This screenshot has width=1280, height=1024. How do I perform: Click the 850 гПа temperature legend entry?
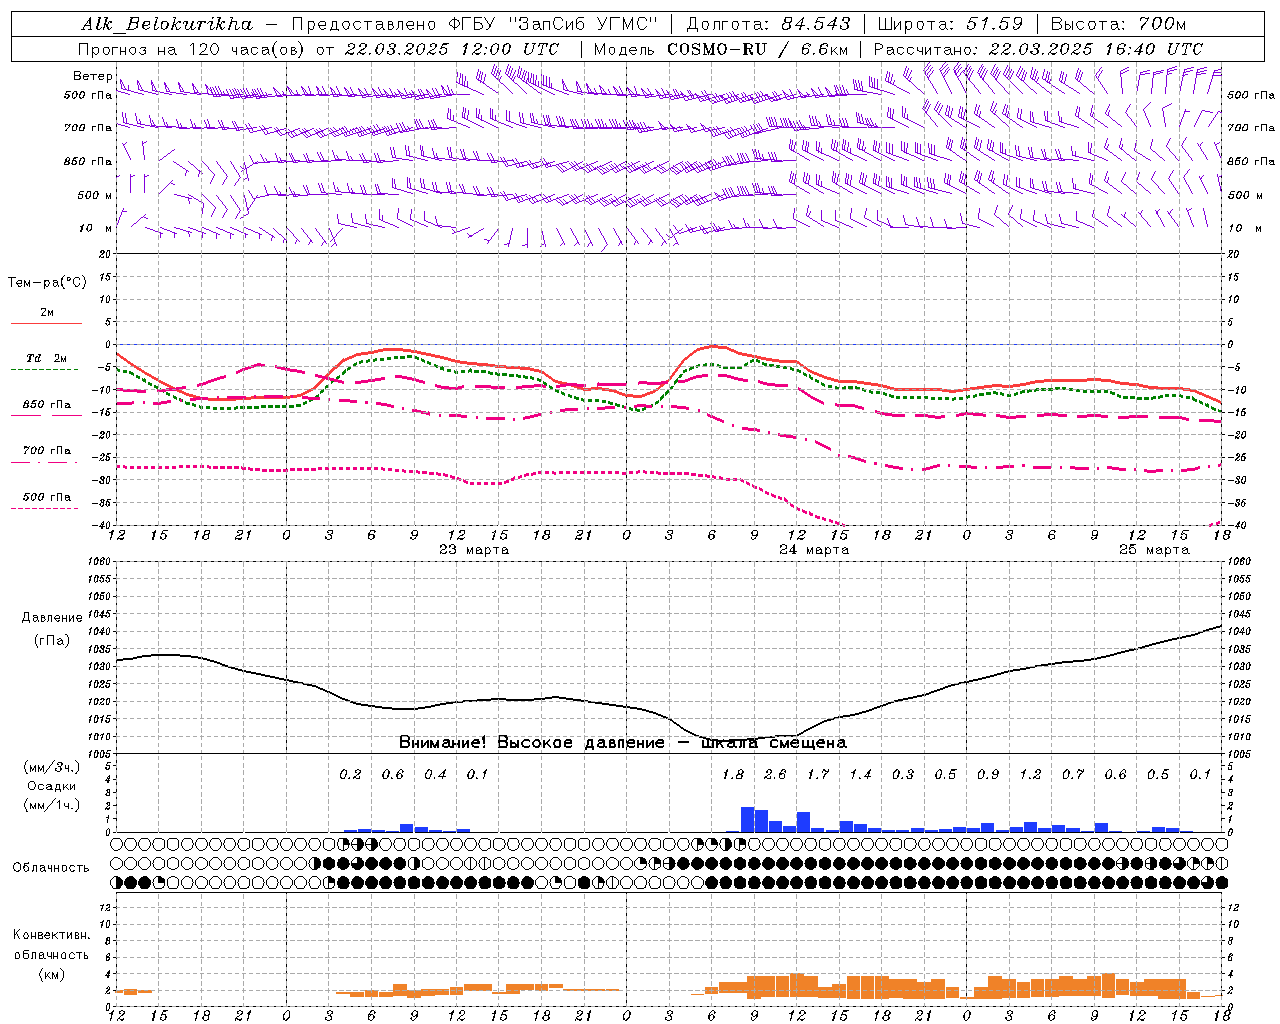pos(47,405)
